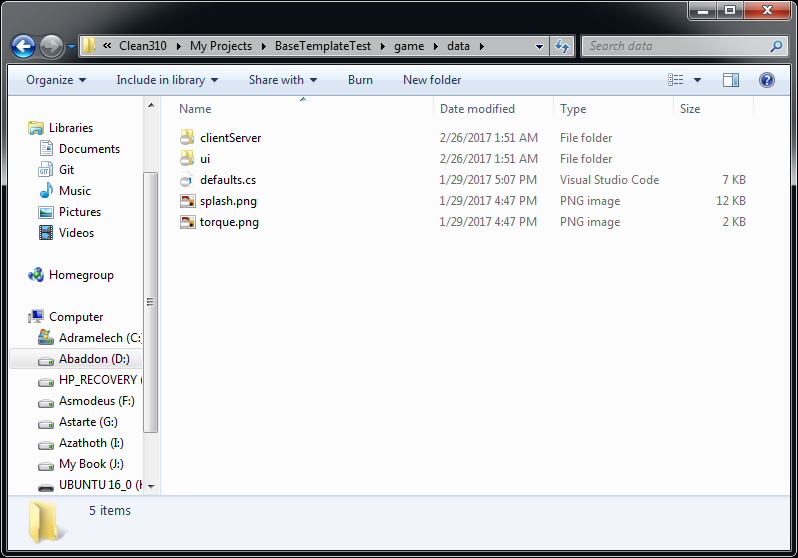Open the view options dropdown arrow
The width and height of the screenshot is (798, 558).
697,80
